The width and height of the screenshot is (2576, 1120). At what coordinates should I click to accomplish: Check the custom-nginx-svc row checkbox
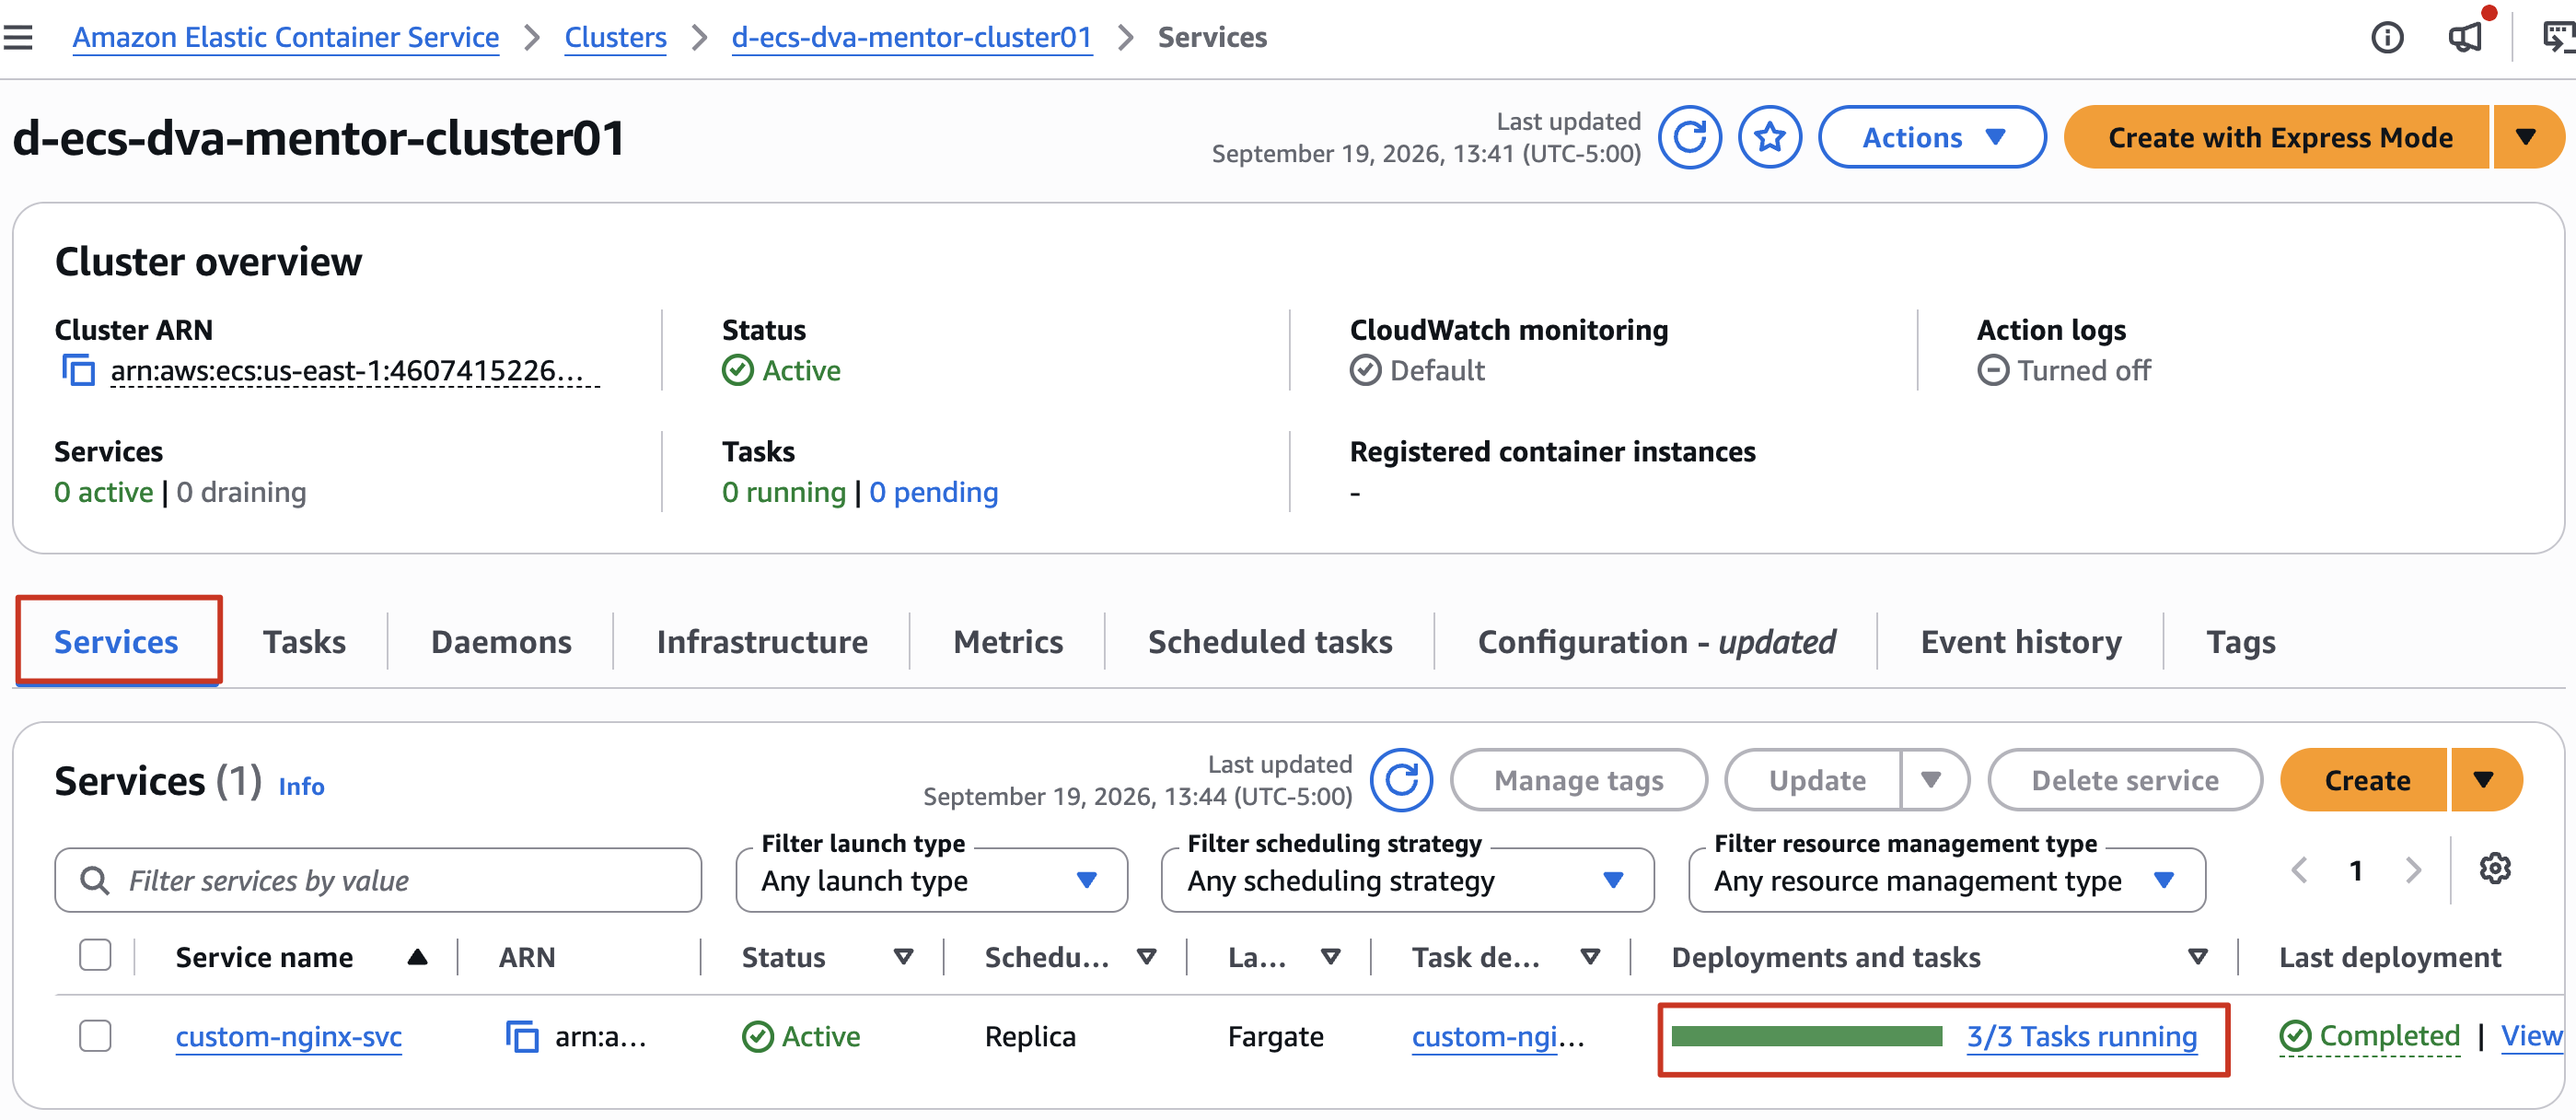point(95,1035)
